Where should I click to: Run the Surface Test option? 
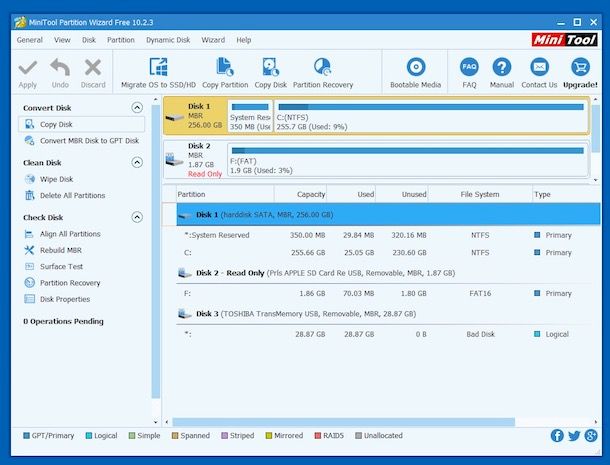pyautogui.click(x=53, y=267)
